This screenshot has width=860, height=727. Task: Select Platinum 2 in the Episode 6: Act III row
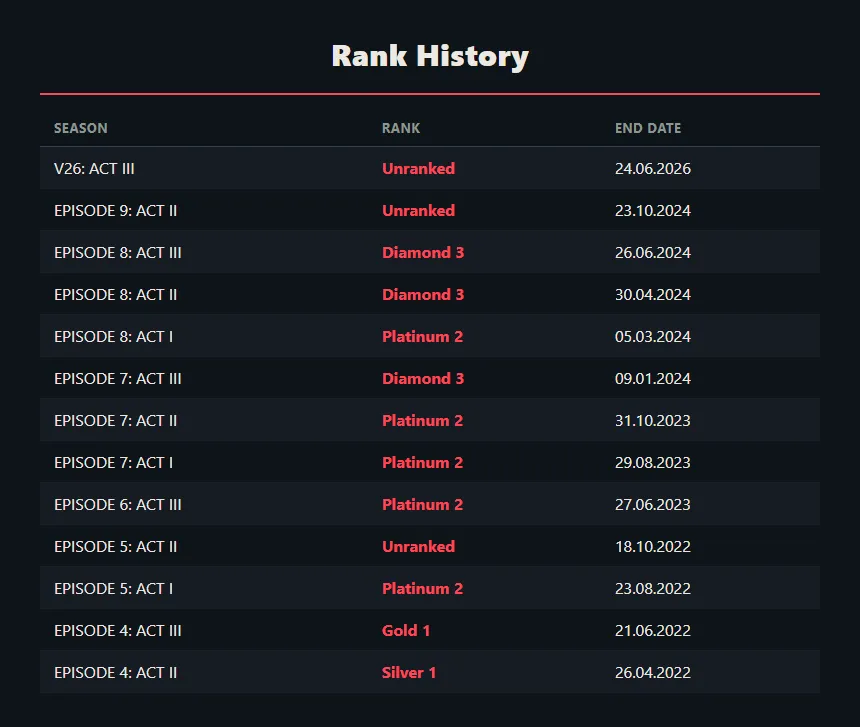click(x=422, y=505)
